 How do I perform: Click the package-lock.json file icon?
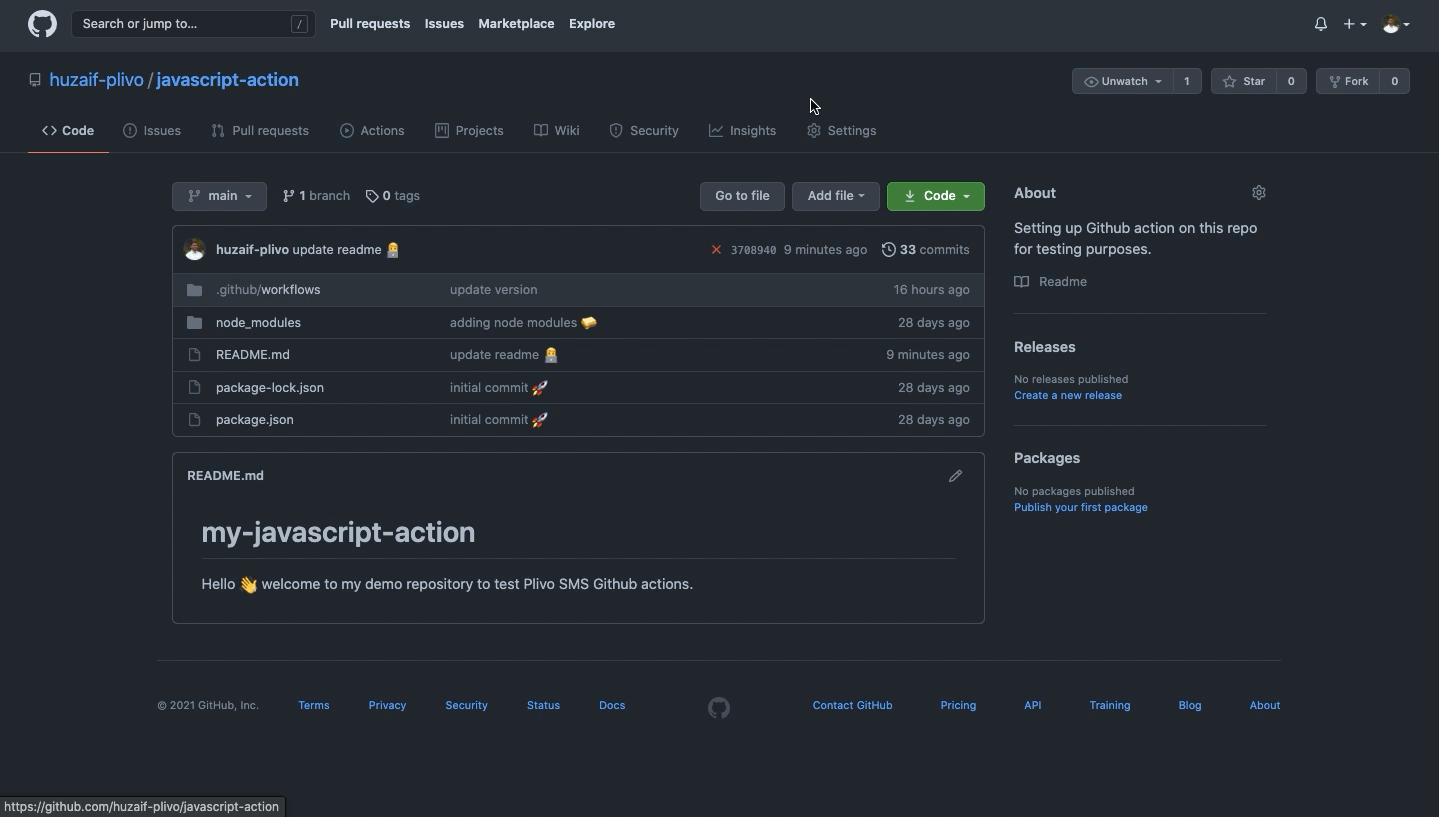click(x=195, y=388)
